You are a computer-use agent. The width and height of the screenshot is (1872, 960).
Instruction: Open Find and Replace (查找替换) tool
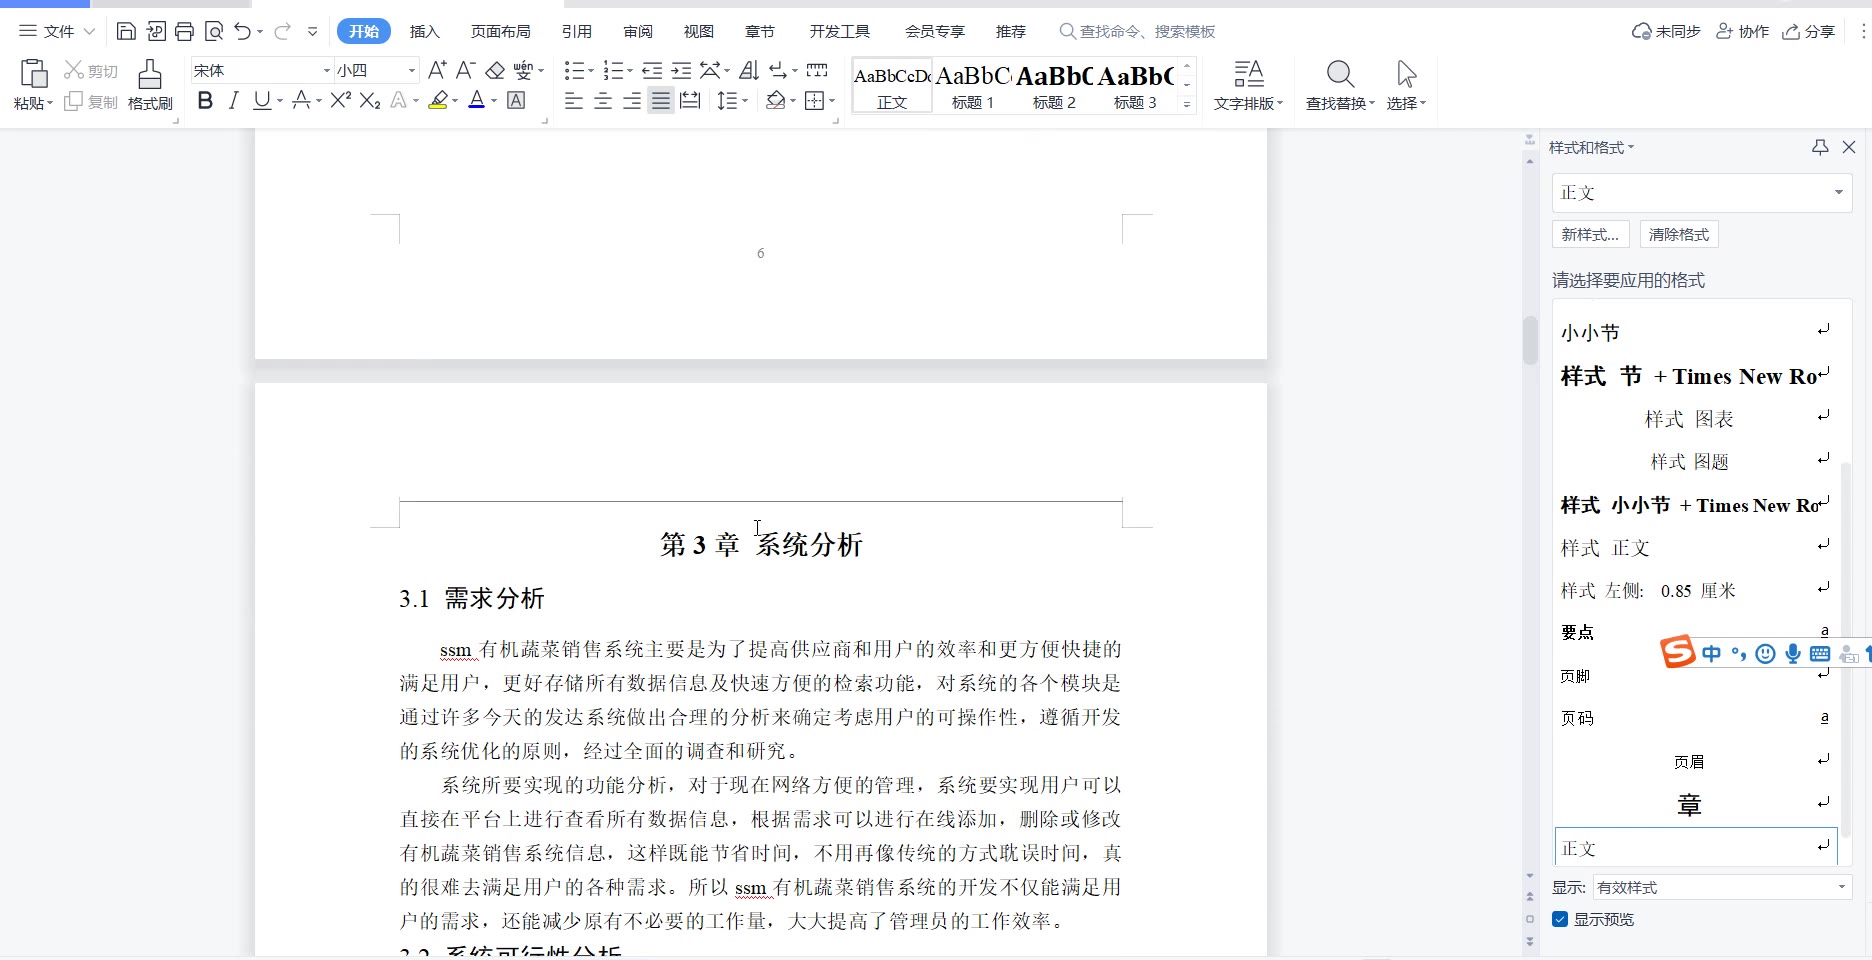coord(1340,84)
